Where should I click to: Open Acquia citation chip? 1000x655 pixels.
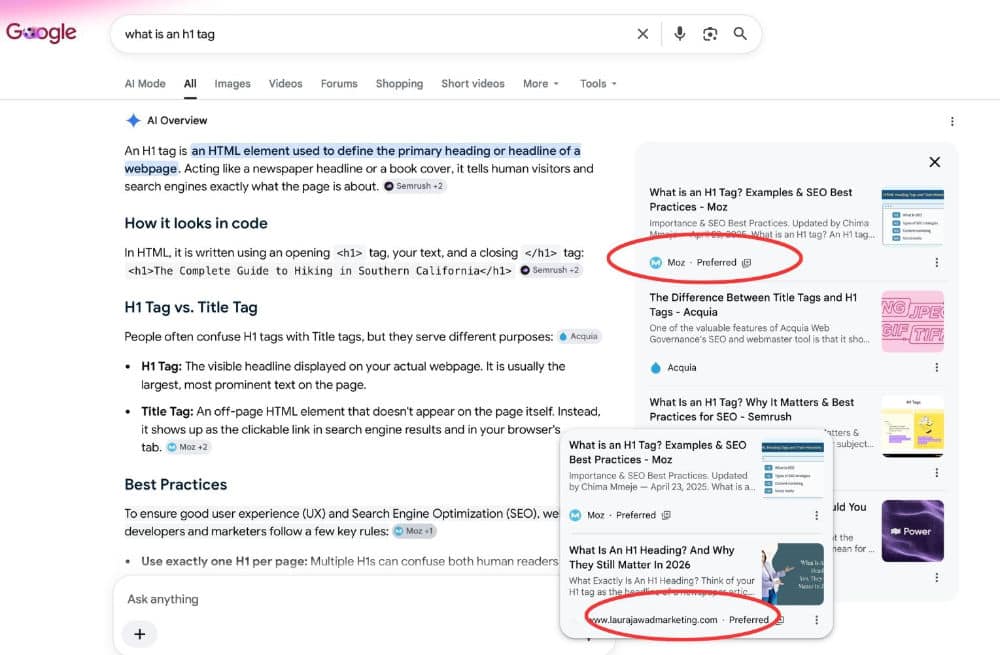(x=579, y=337)
